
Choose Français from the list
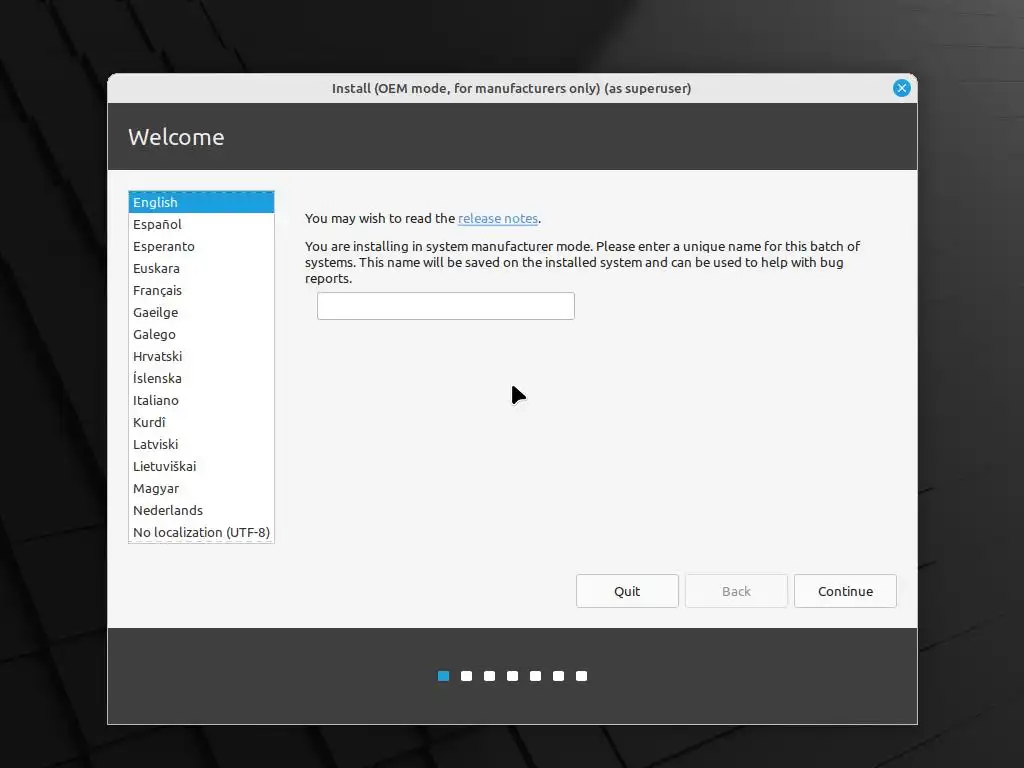tap(201, 290)
